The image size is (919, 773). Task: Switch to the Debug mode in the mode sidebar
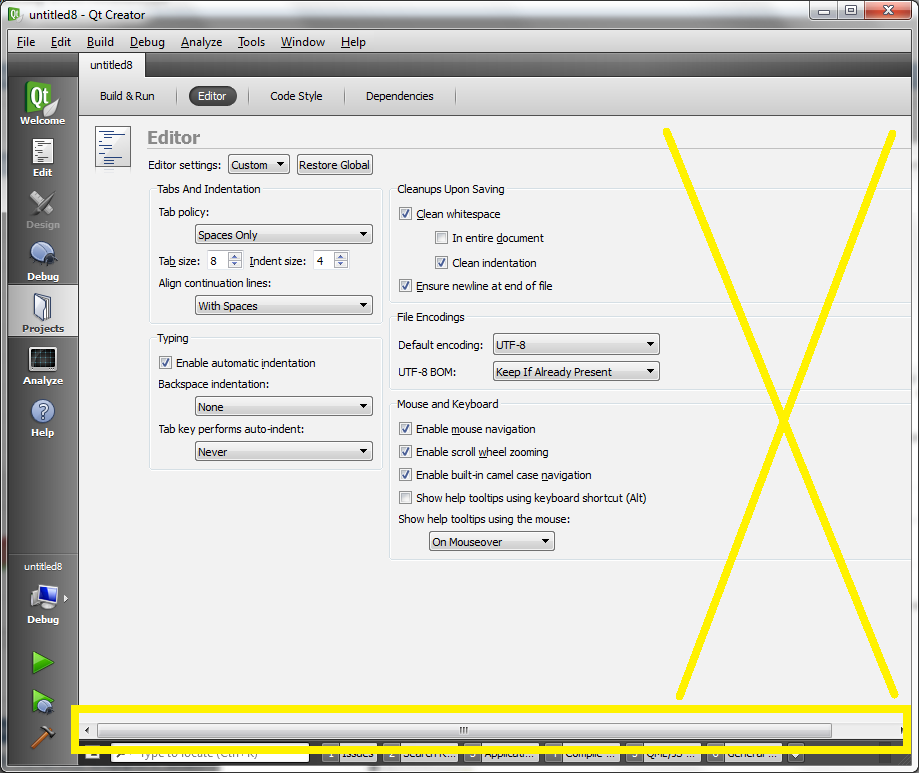[42, 261]
